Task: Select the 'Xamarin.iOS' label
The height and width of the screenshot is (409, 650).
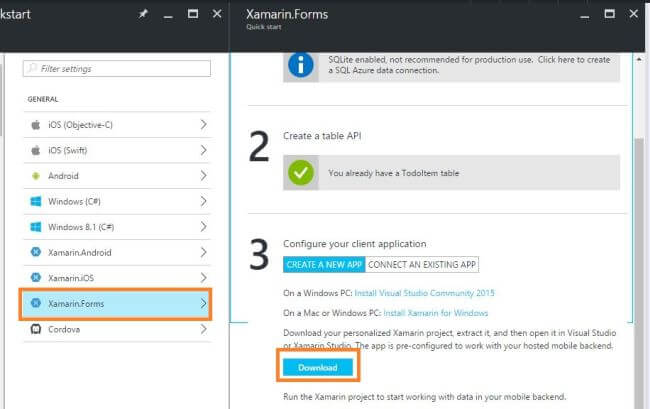Action: pyautogui.click(x=71, y=278)
